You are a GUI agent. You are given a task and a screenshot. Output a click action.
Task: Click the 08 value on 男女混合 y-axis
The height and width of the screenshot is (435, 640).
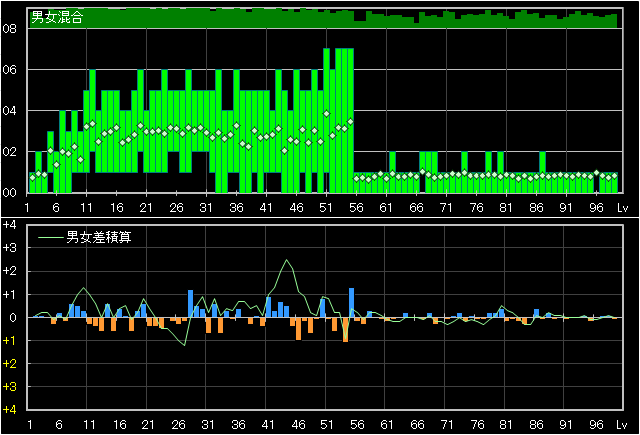[9, 29]
